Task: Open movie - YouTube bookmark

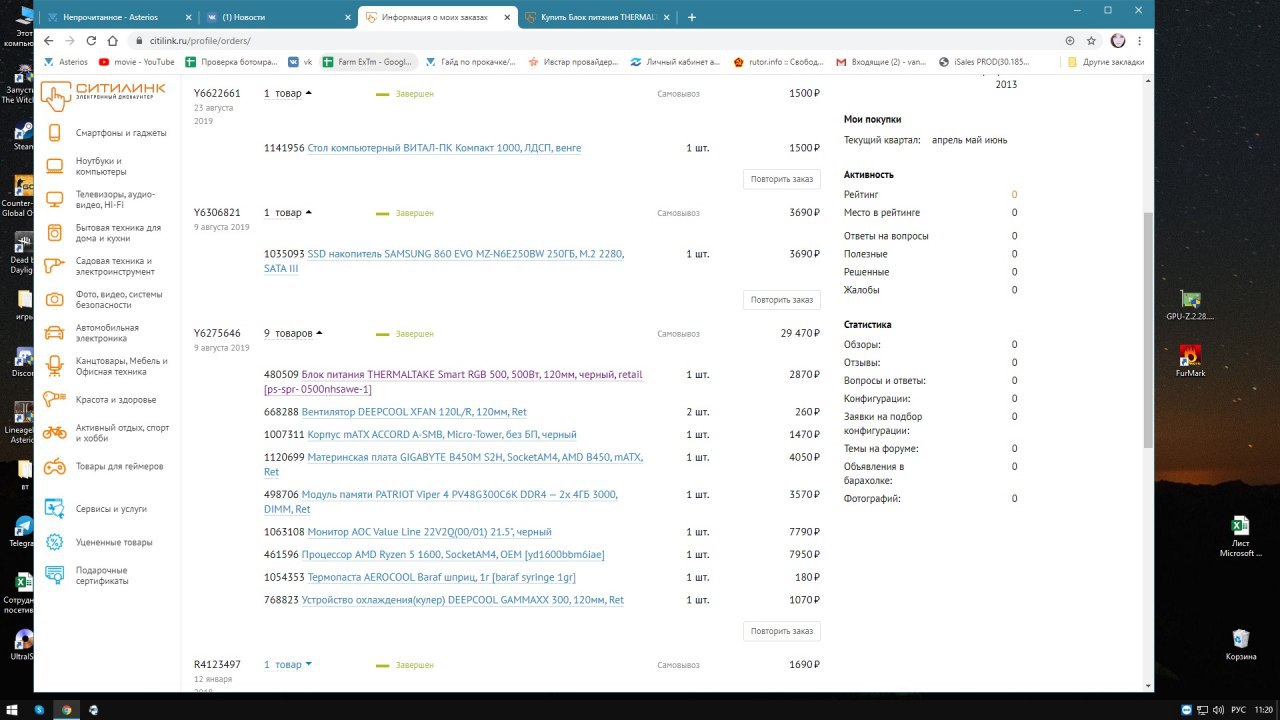Action: (137, 62)
